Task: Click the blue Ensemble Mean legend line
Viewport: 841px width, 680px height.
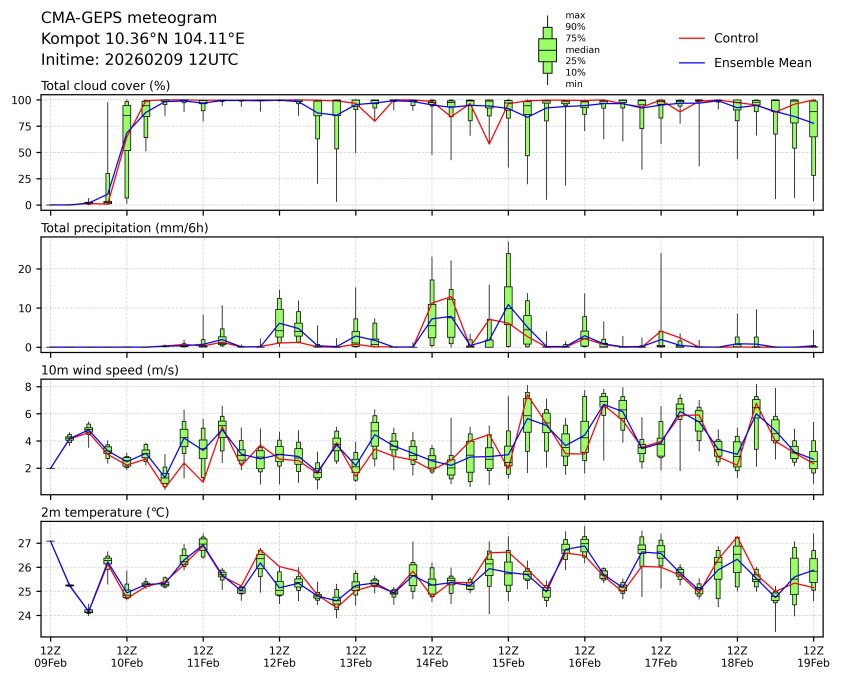Action: click(692, 63)
